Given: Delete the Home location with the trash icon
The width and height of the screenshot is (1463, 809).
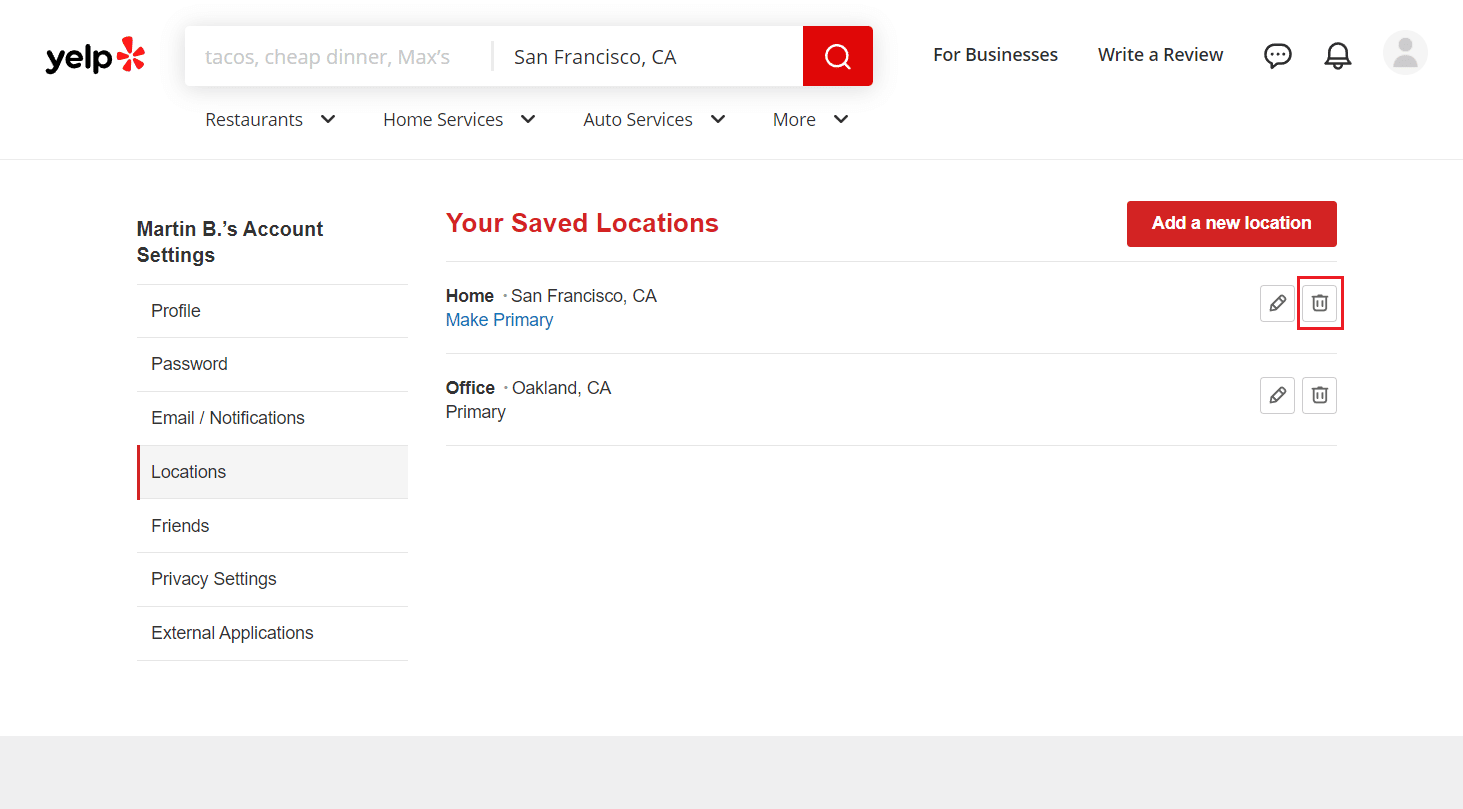Looking at the screenshot, I should [1319, 303].
